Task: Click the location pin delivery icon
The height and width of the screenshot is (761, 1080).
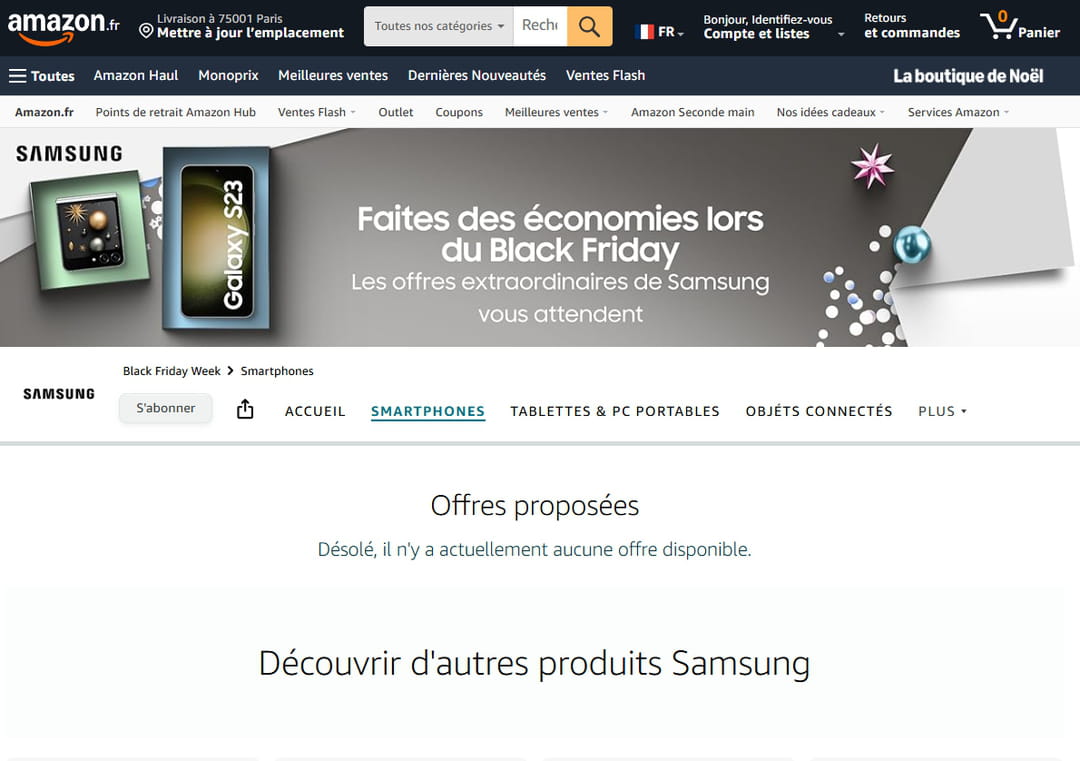Action: point(146,30)
